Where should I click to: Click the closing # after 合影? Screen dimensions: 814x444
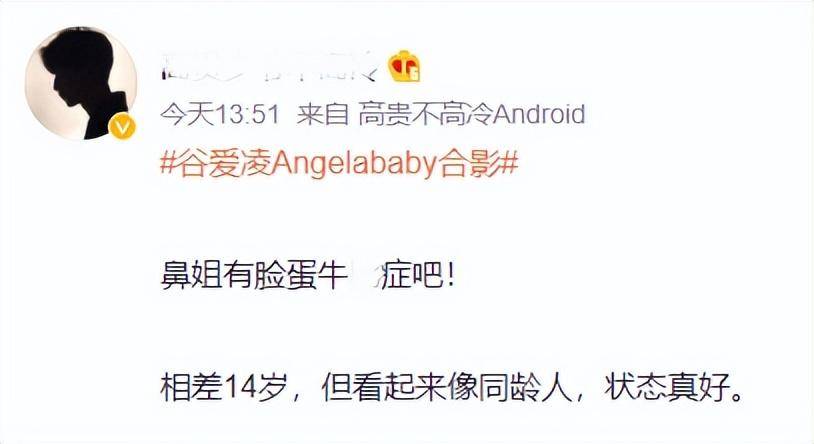[509, 165]
